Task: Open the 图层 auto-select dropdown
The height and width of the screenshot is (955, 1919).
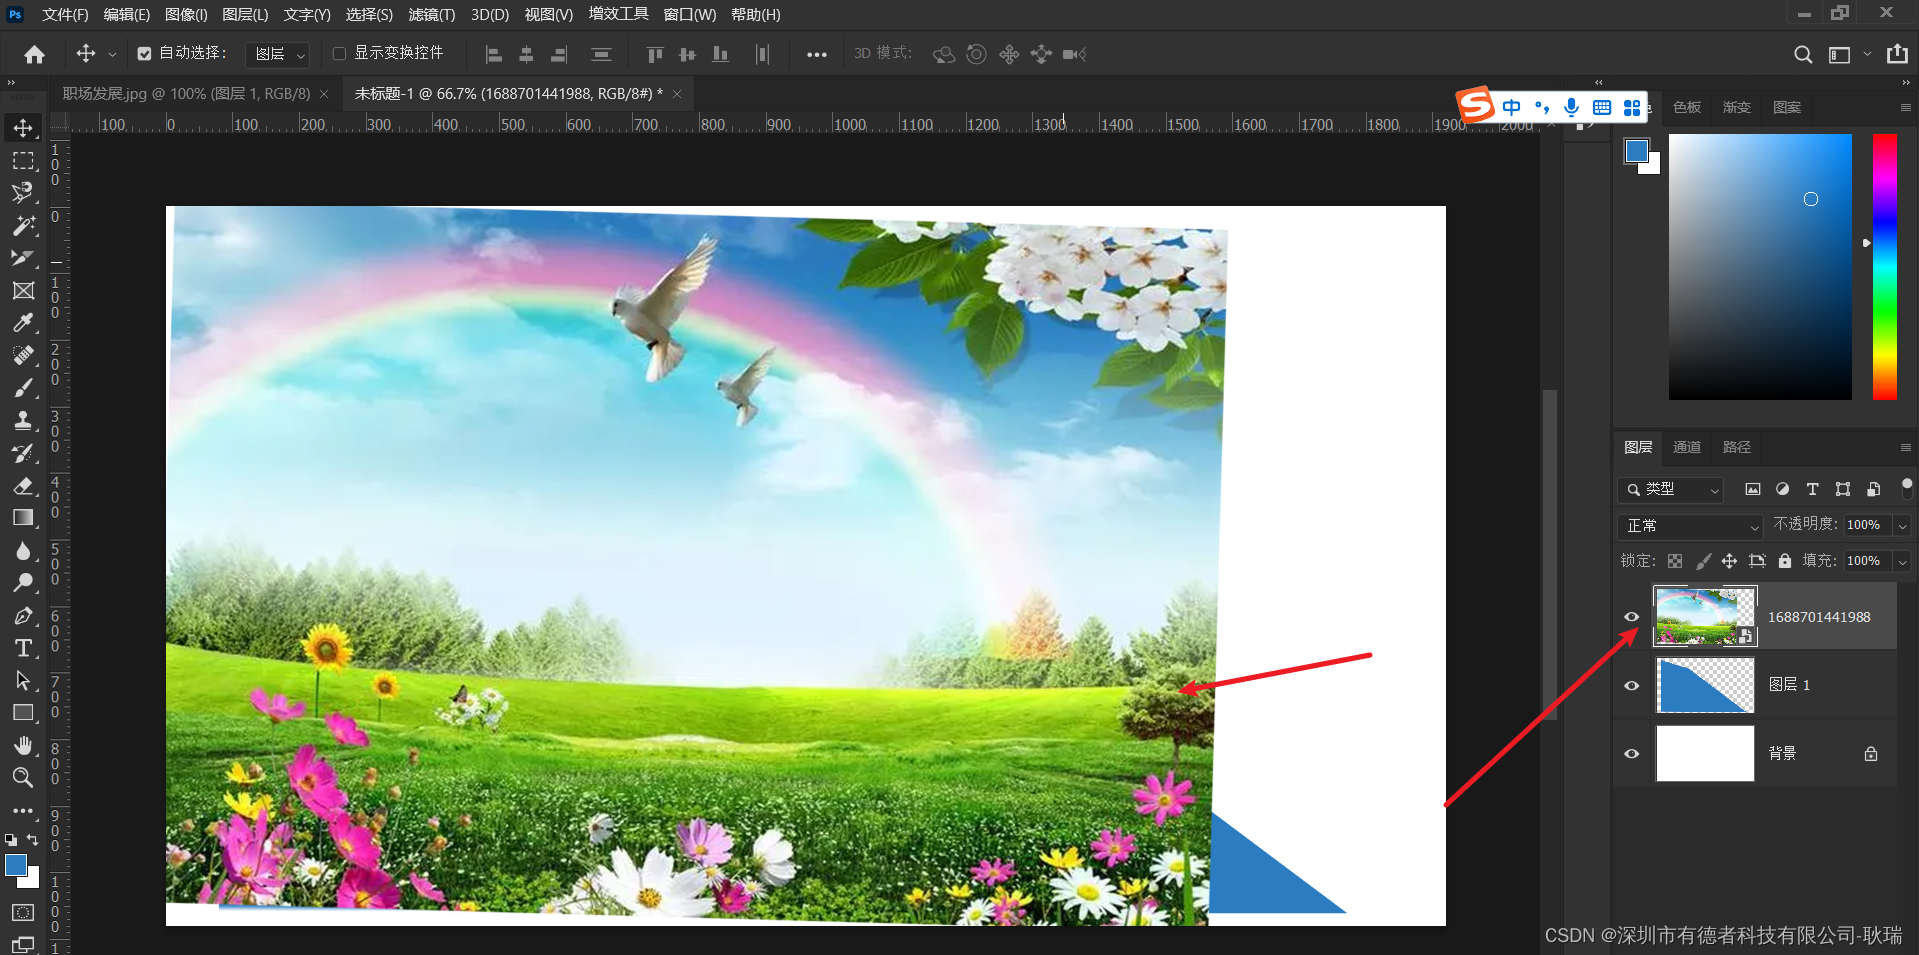Action: point(277,54)
